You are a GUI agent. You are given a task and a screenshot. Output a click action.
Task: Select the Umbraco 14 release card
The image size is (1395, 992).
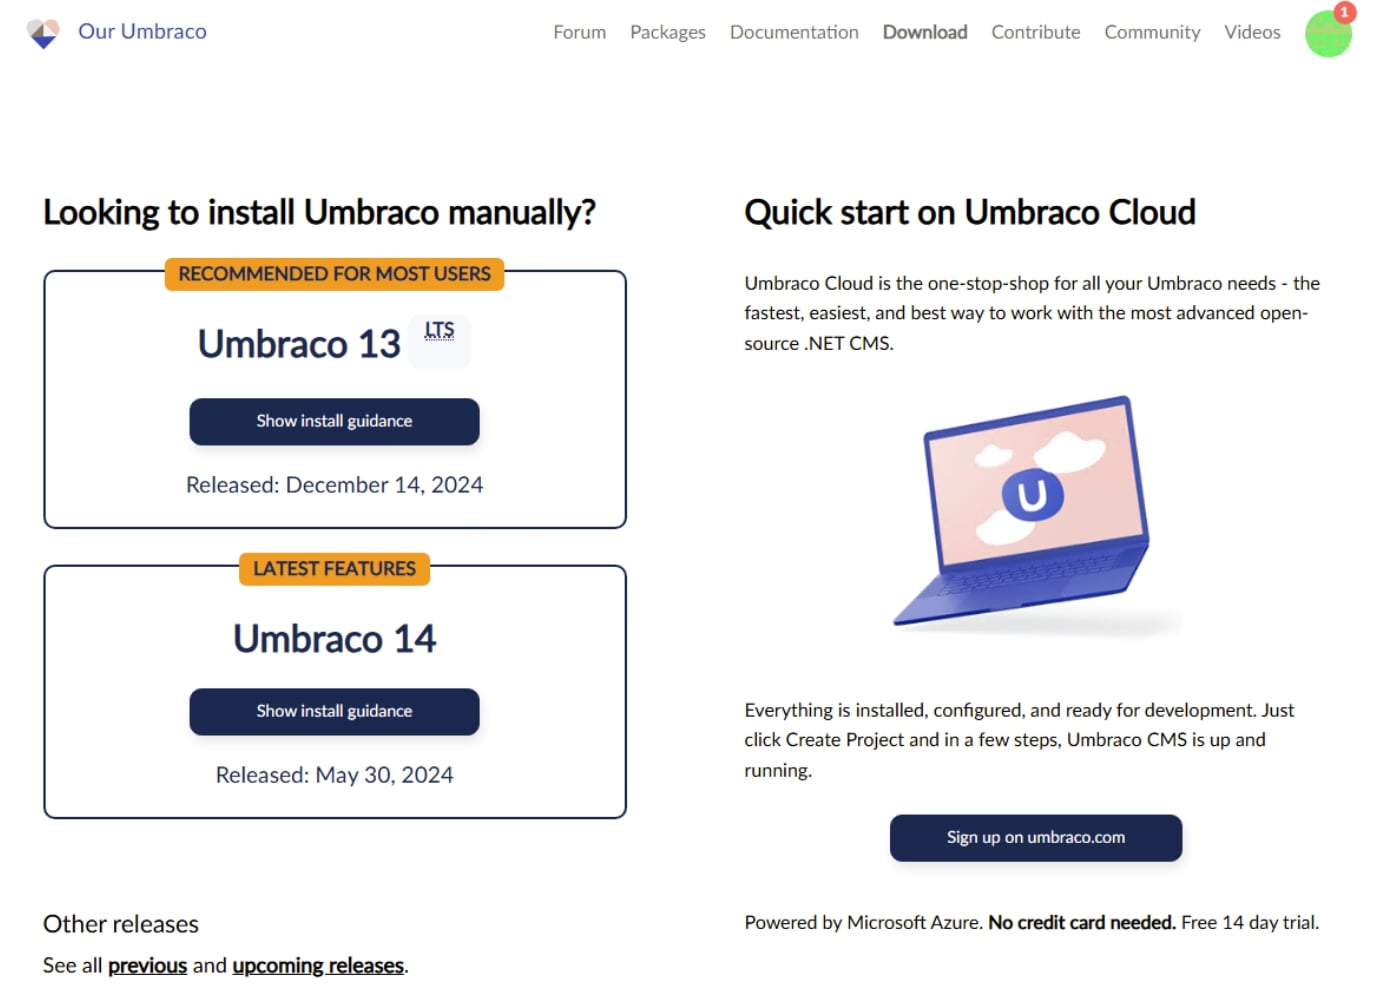tap(334, 640)
